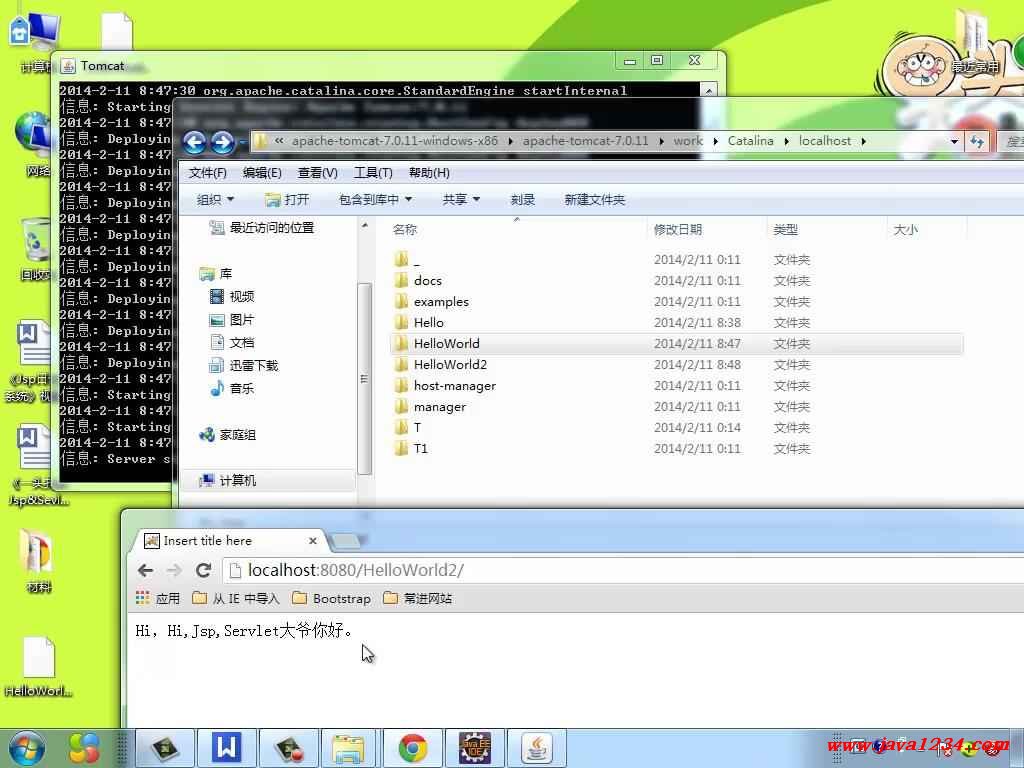Click the Explorer back navigation arrow
Image resolution: width=1024 pixels, height=768 pixels.
coord(195,142)
